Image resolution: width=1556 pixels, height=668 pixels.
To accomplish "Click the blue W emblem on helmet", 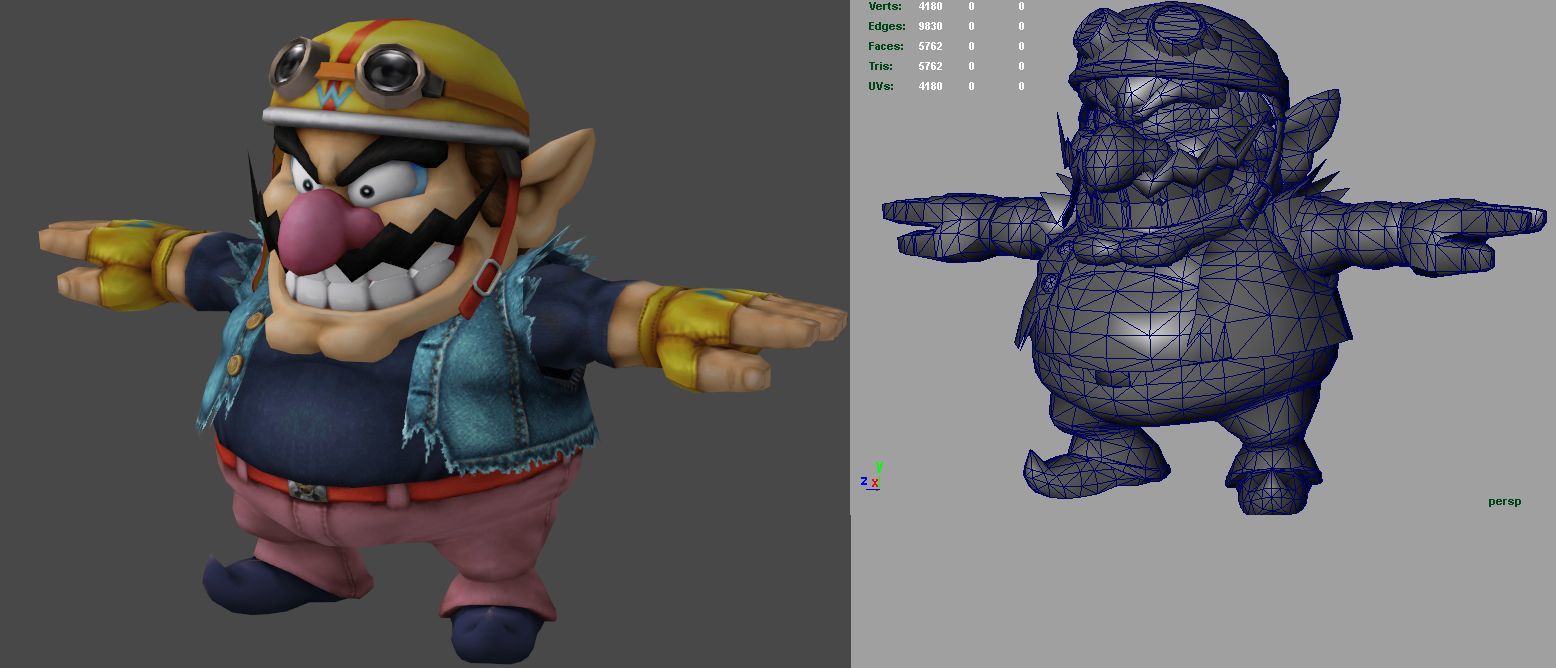I will click(332, 96).
